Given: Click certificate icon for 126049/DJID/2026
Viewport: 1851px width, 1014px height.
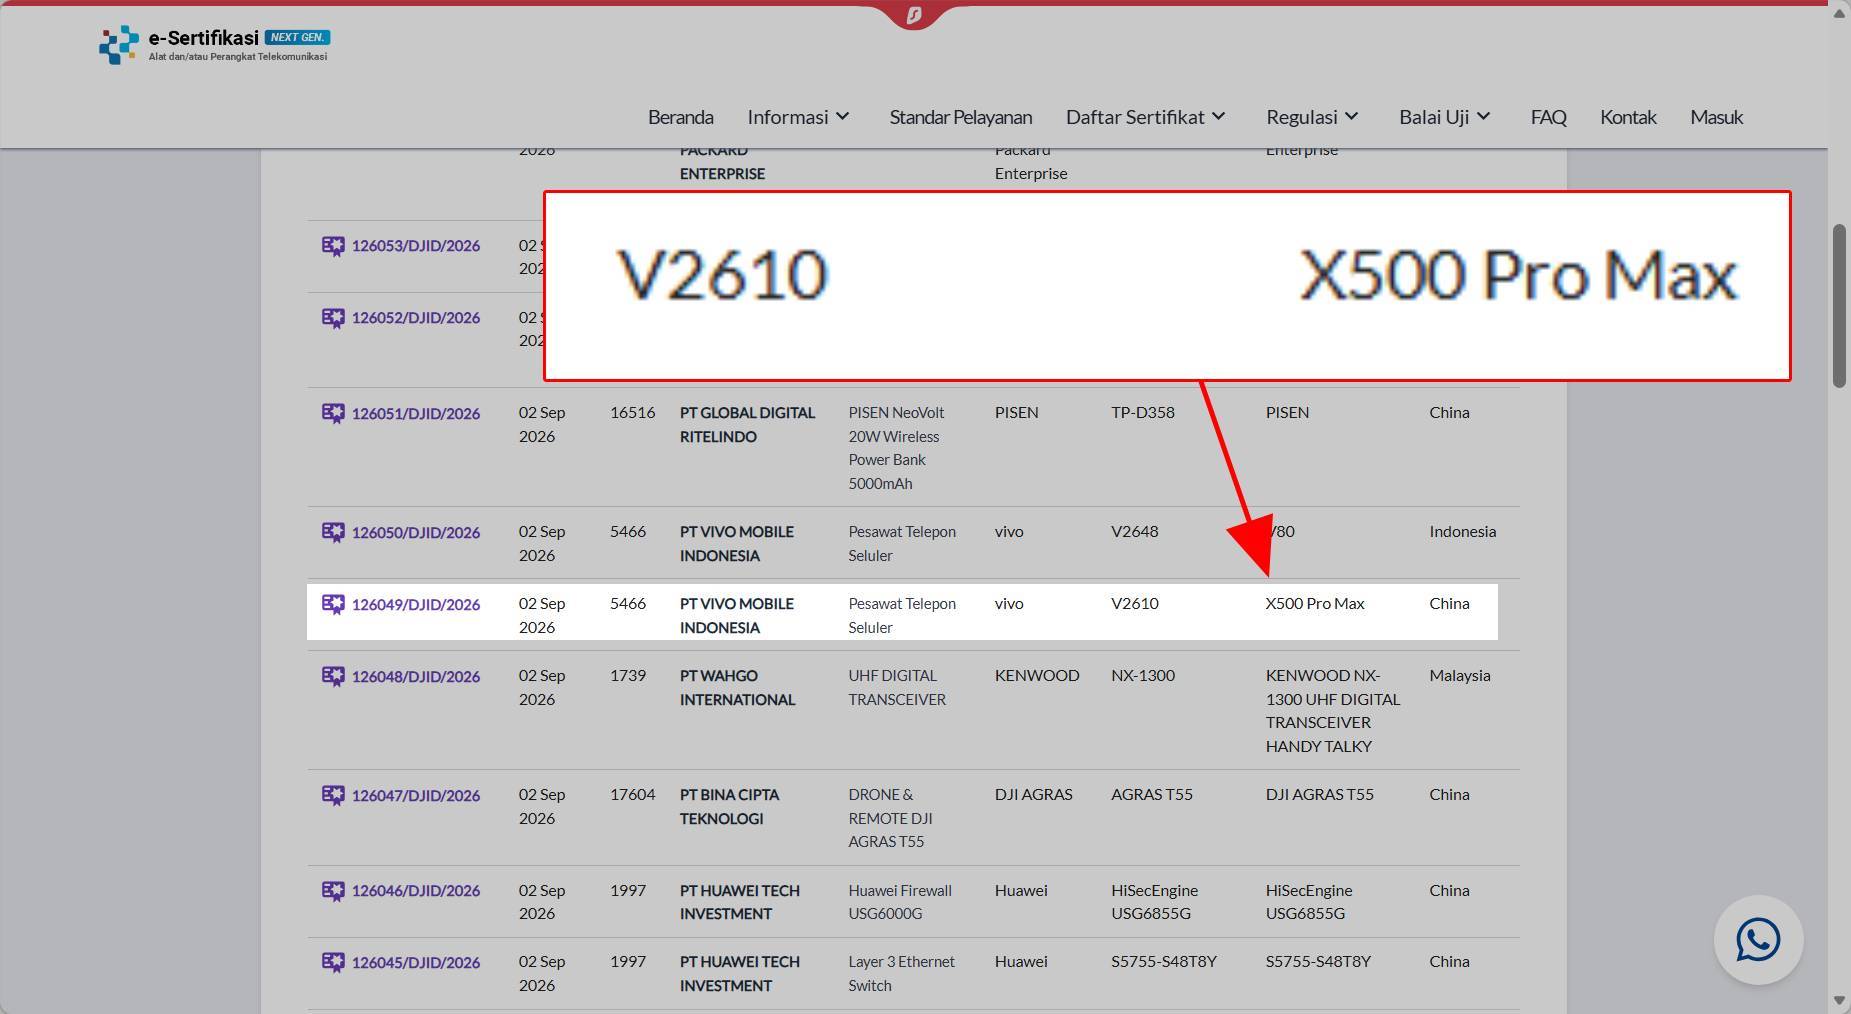Looking at the screenshot, I should (x=333, y=604).
